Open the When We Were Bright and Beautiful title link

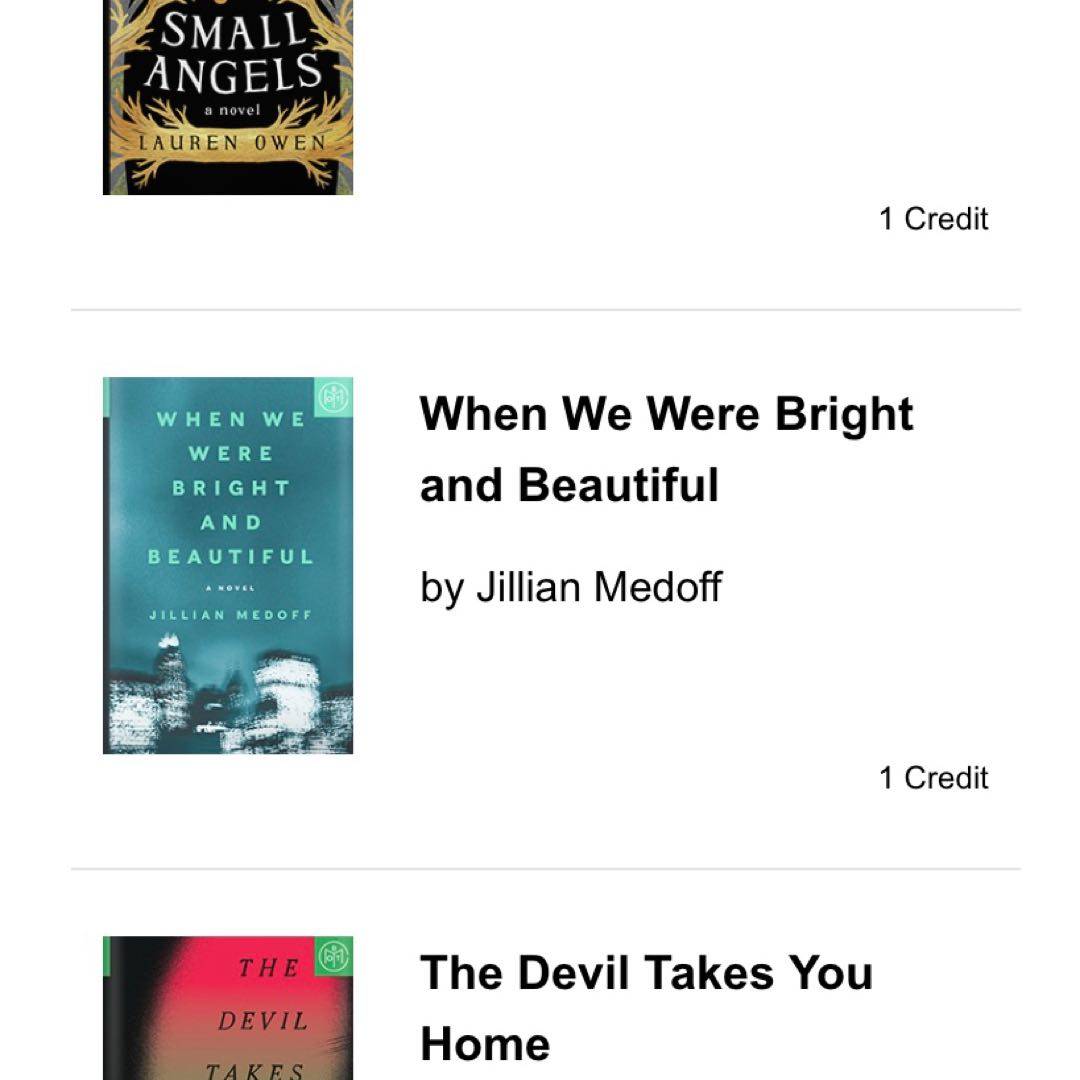[666, 449]
